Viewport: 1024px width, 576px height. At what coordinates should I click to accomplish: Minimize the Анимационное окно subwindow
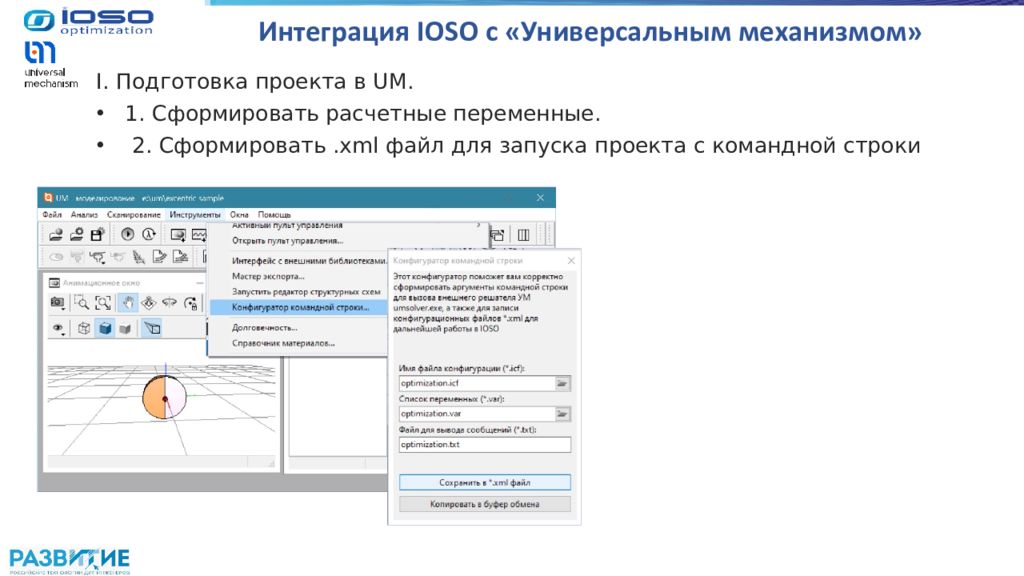point(199,283)
